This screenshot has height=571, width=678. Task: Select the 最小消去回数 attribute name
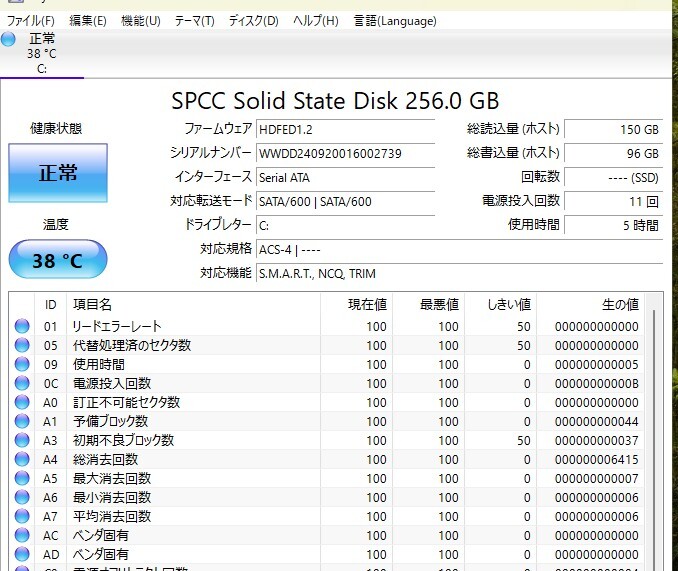[112, 498]
